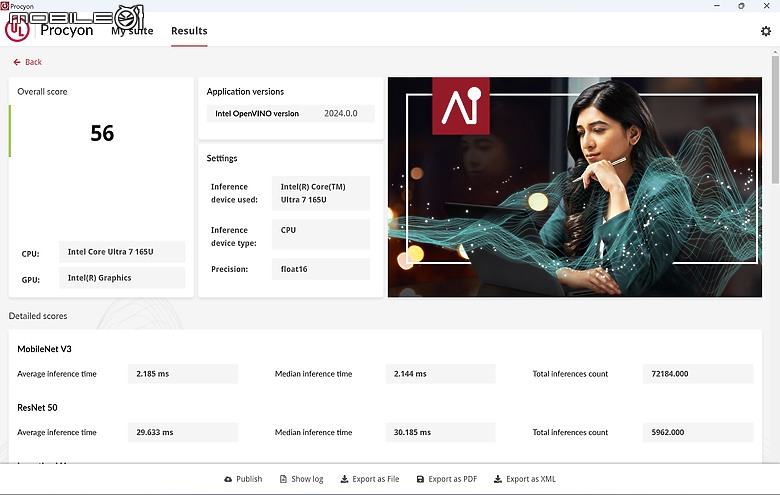Switch to the My suite tab
This screenshot has width=780, height=495.
[x=132, y=31]
